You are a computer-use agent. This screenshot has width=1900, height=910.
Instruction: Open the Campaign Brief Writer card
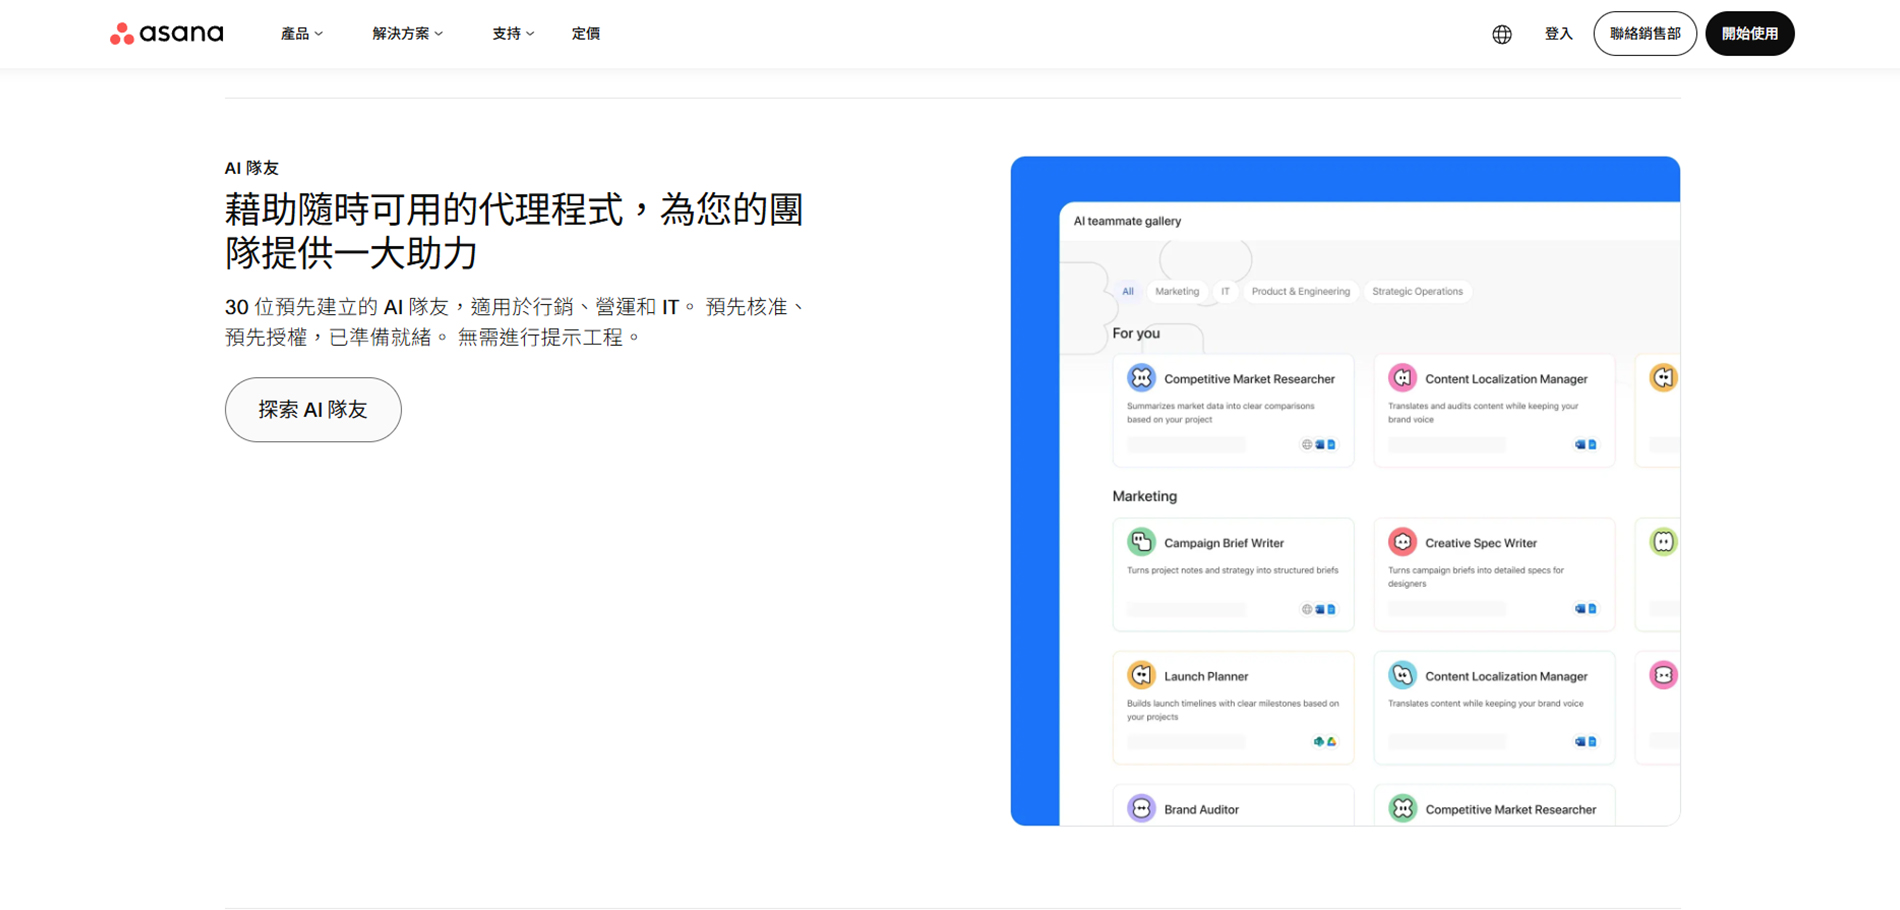1233,575
